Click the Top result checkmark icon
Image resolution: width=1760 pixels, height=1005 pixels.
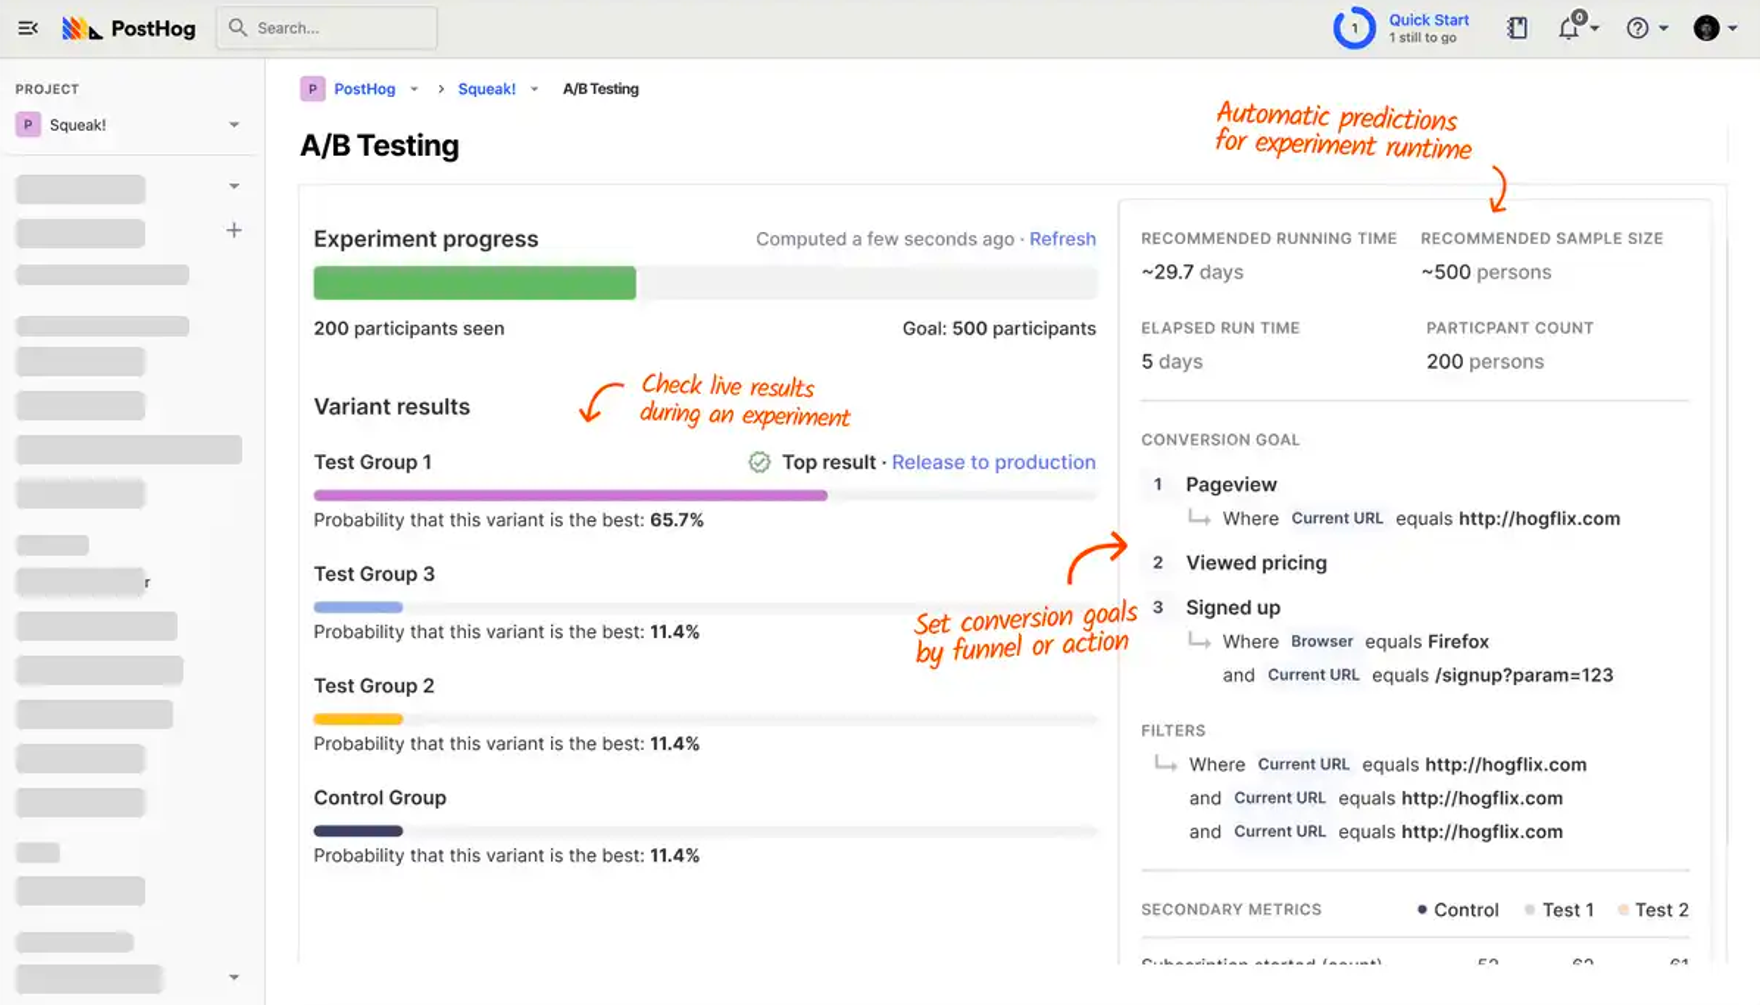coord(760,462)
